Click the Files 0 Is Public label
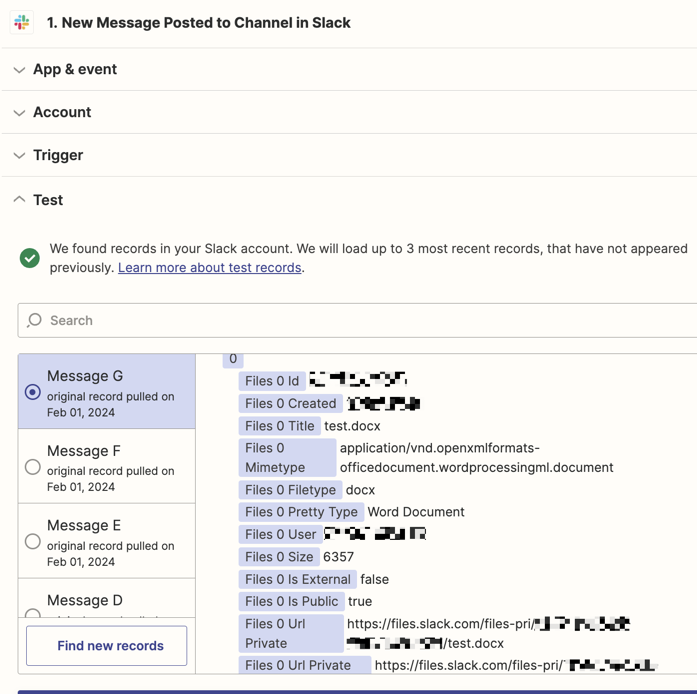 pyautogui.click(x=292, y=601)
